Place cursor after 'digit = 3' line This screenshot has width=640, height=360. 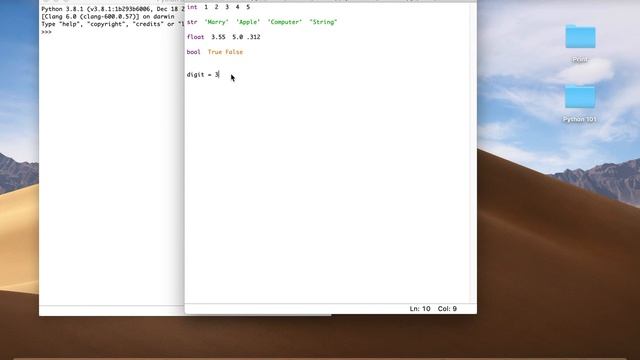(x=220, y=75)
